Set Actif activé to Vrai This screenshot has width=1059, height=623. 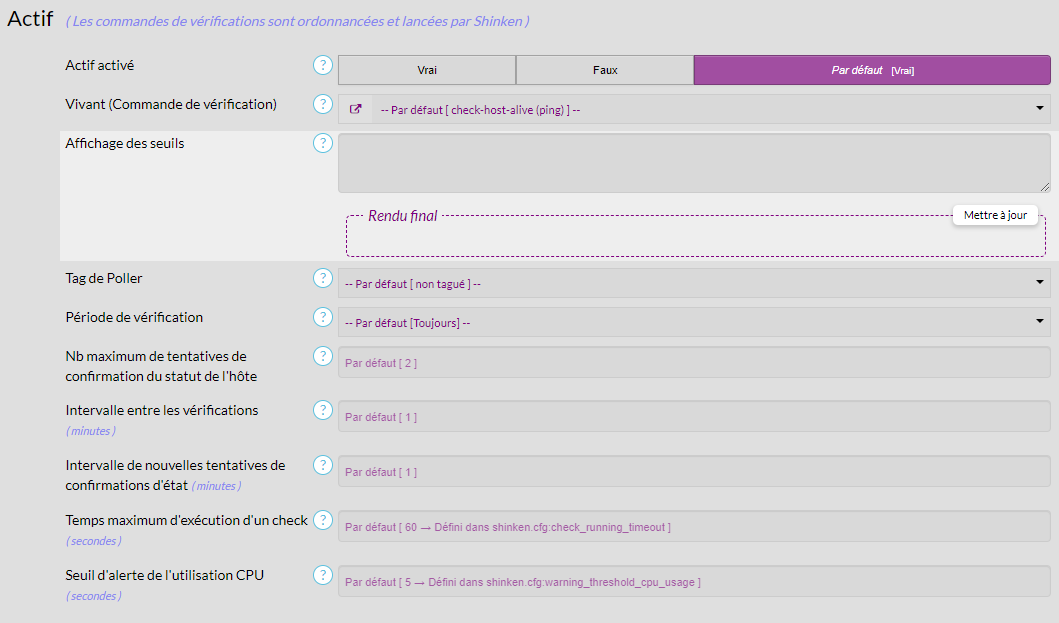point(427,70)
